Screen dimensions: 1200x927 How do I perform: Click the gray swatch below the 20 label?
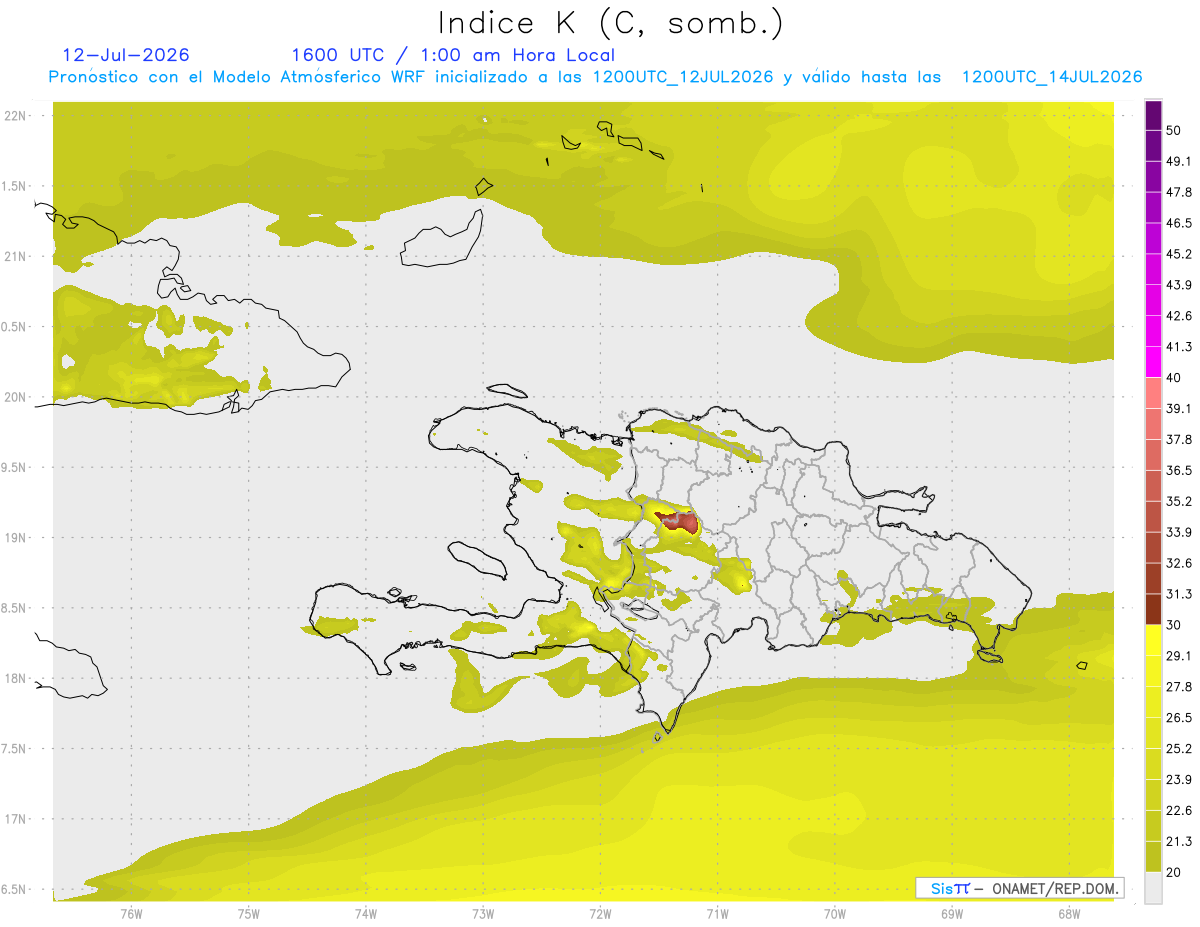click(1153, 887)
